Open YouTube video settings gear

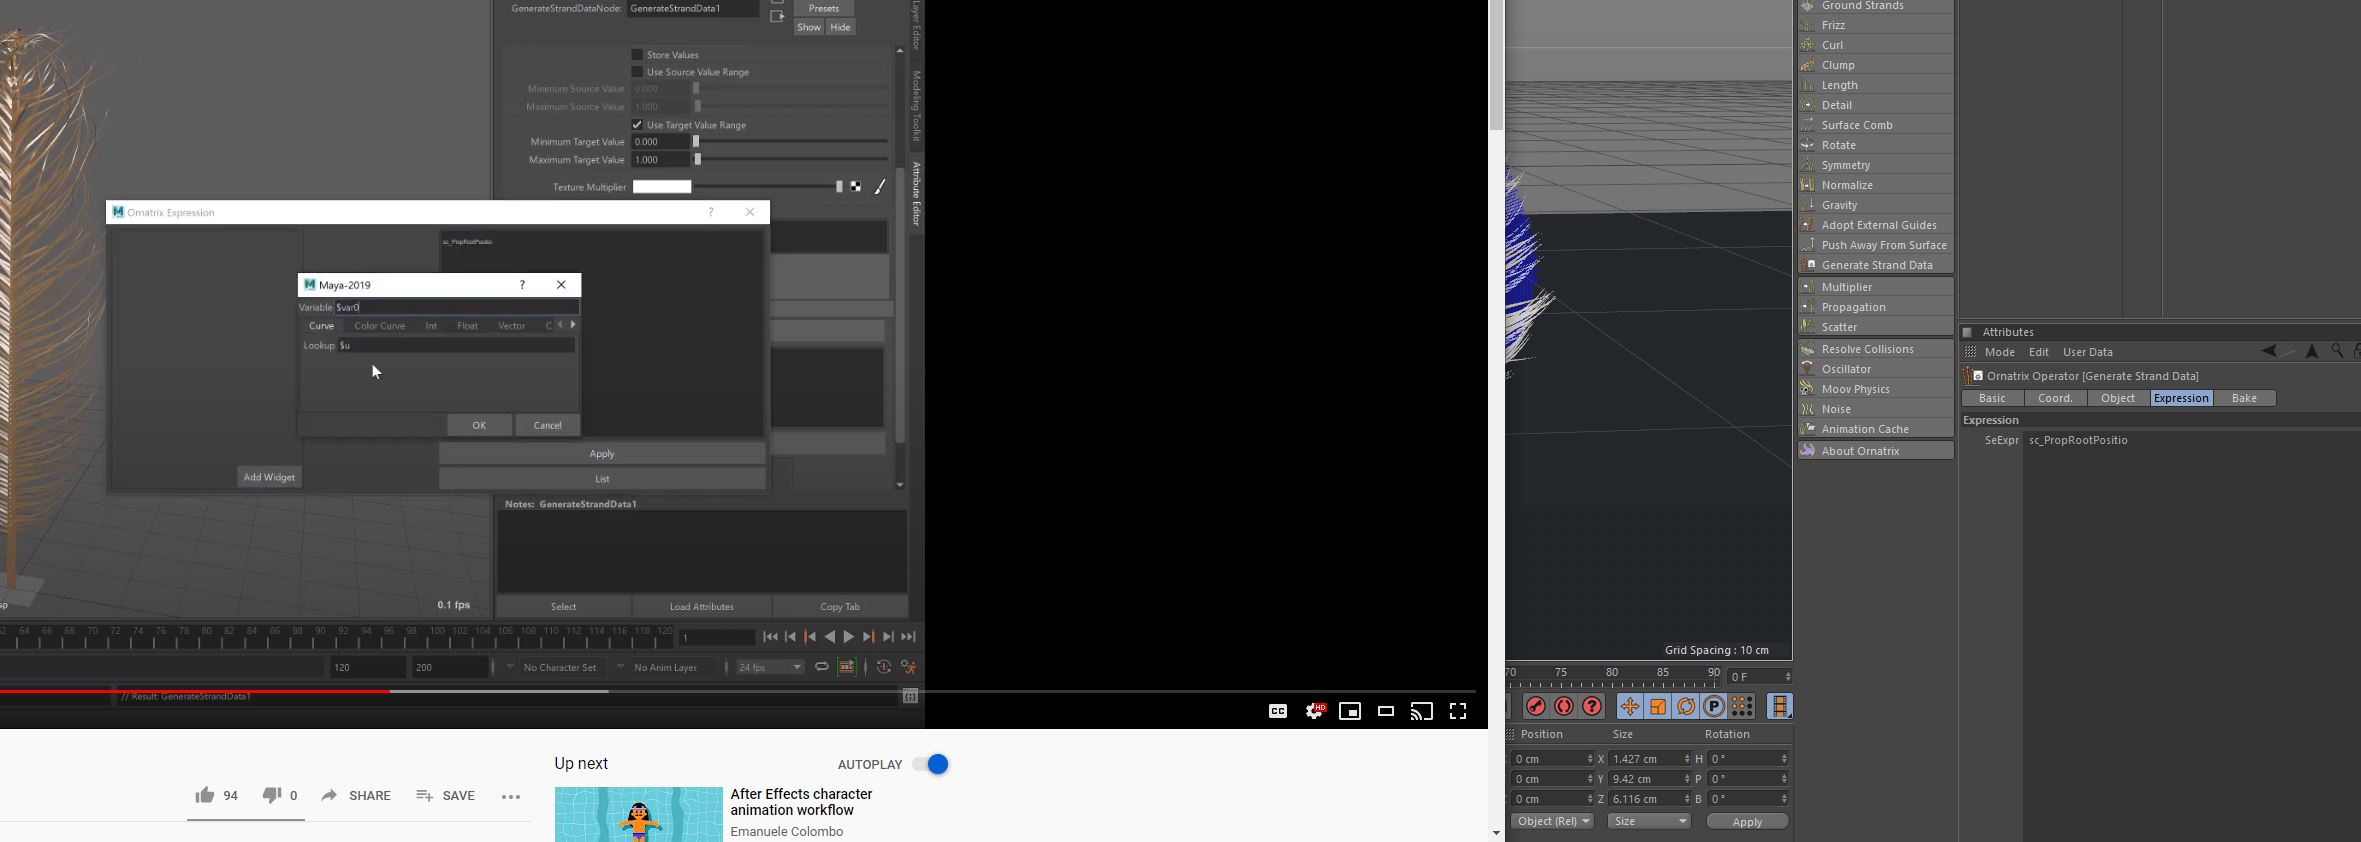click(1314, 711)
